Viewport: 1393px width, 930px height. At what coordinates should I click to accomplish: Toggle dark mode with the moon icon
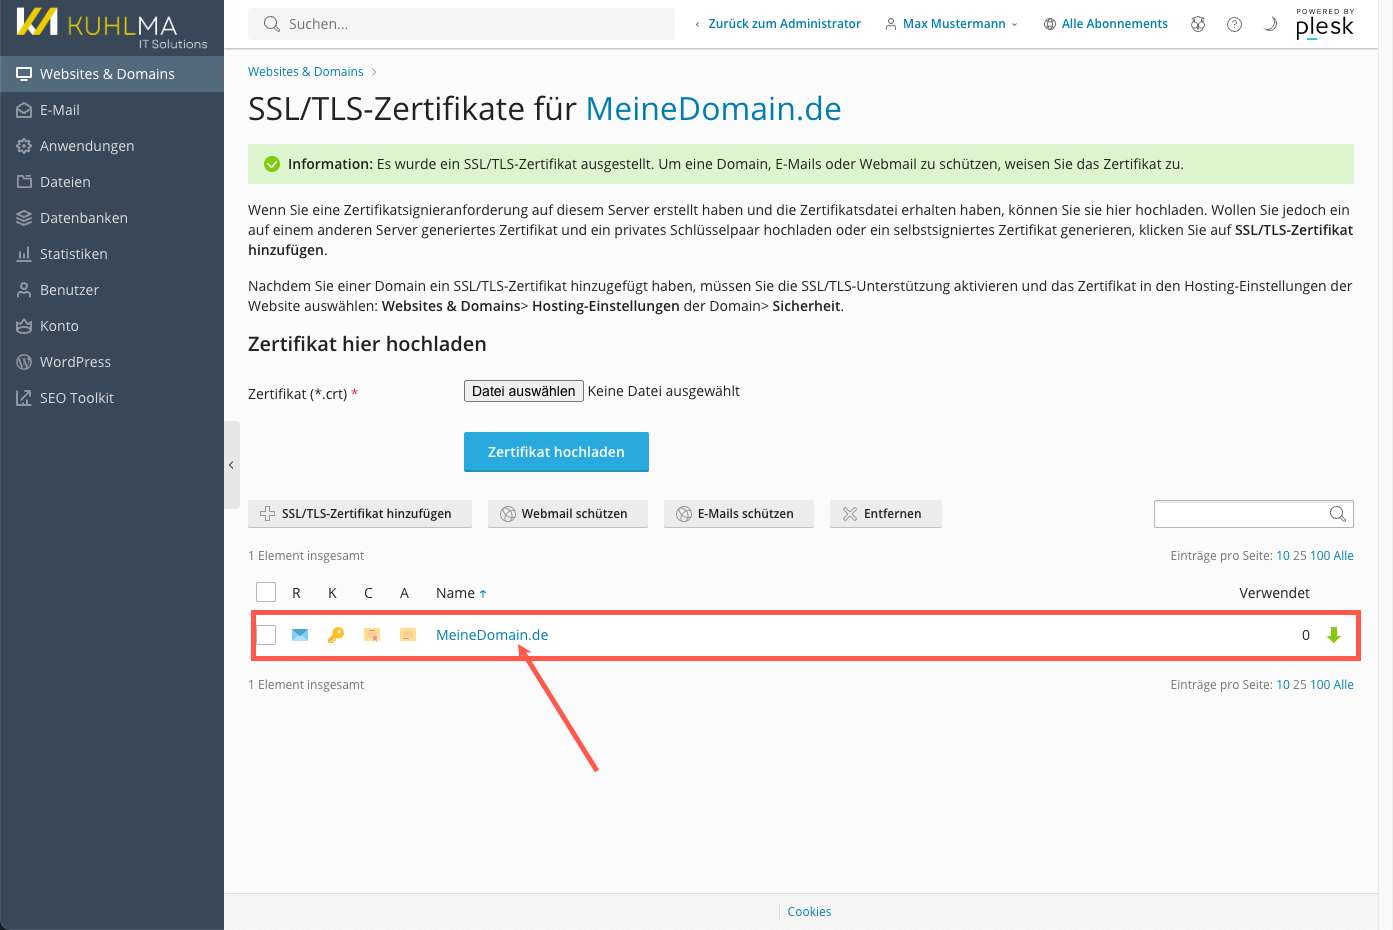point(1270,24)
